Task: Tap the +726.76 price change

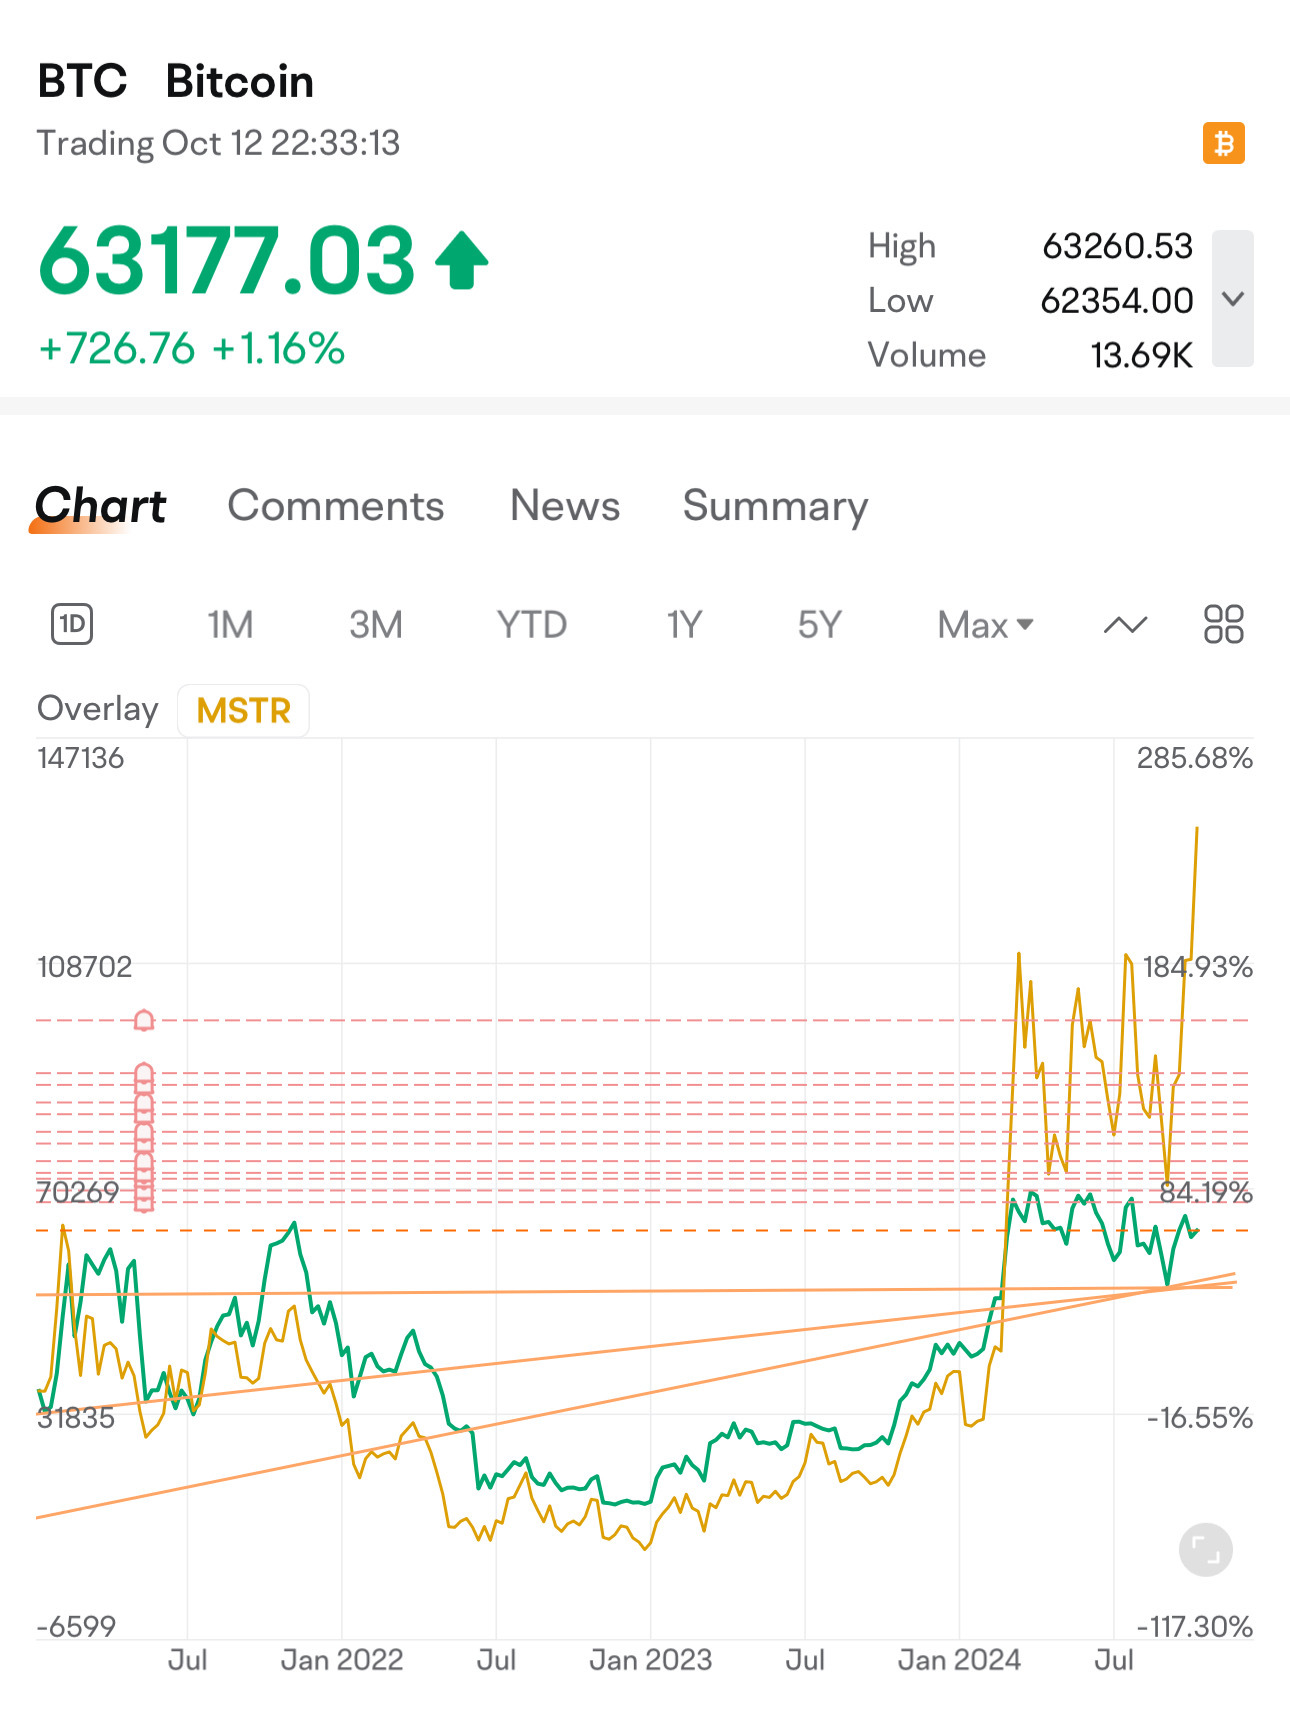Action: pos(116,349)
